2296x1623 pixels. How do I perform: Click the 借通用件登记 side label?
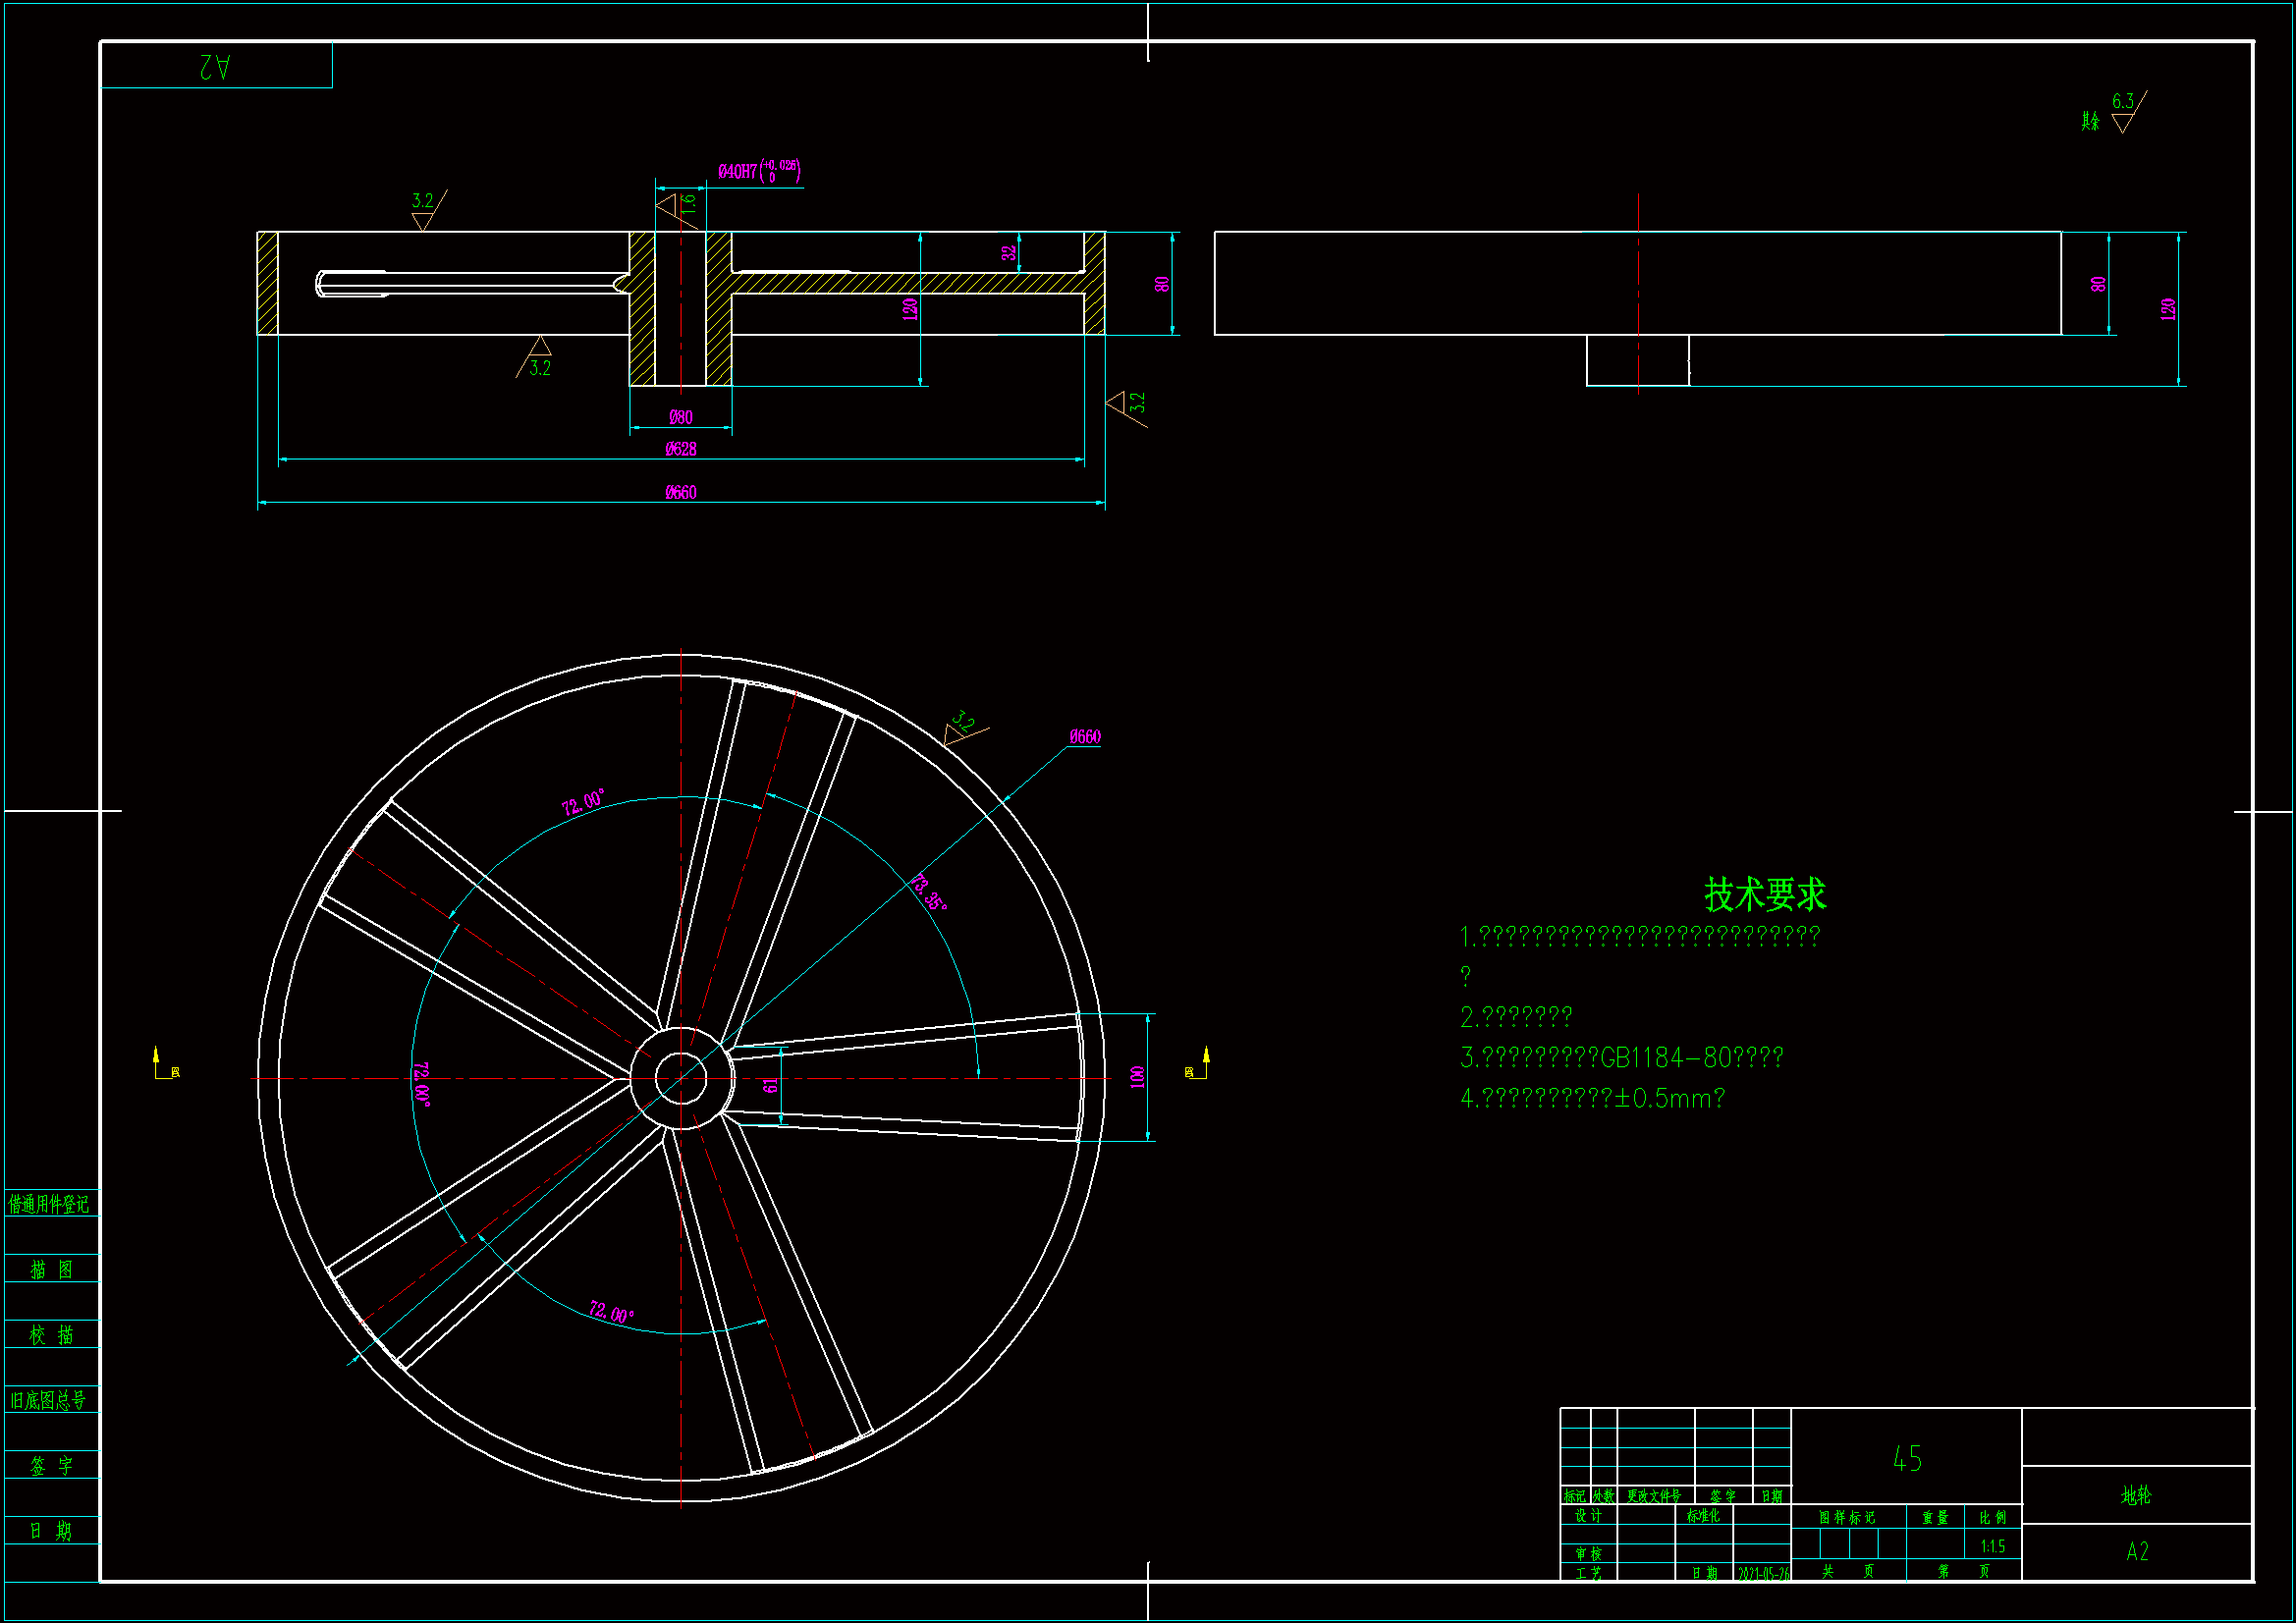tap(49, 1204)
